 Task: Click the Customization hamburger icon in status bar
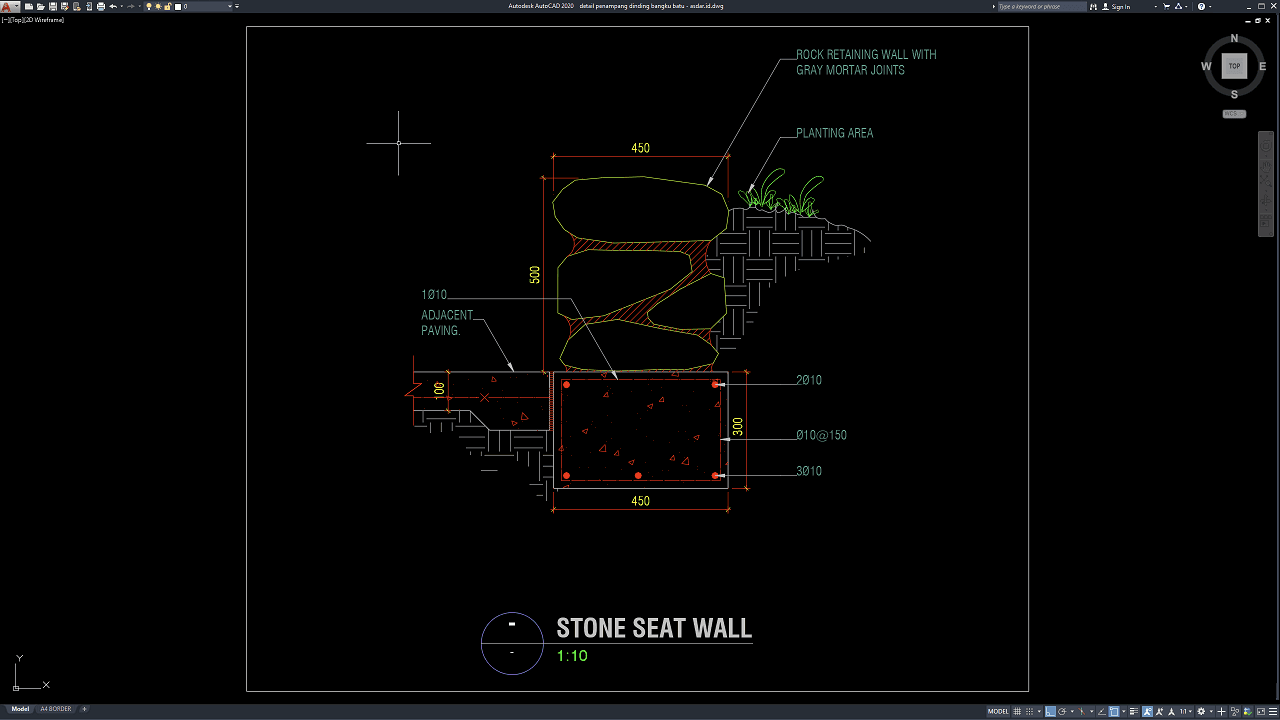point(1271,711)
